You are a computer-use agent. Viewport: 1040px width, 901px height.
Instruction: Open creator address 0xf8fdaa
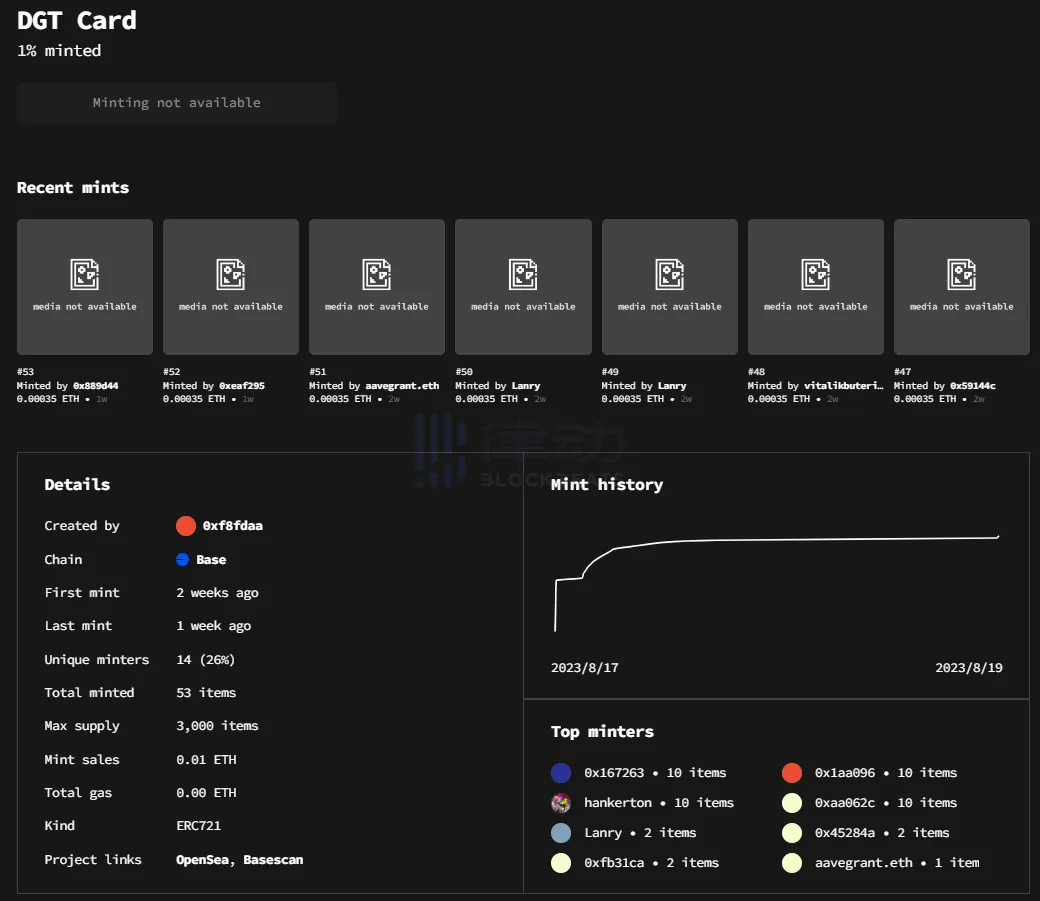tap(233, 526)
